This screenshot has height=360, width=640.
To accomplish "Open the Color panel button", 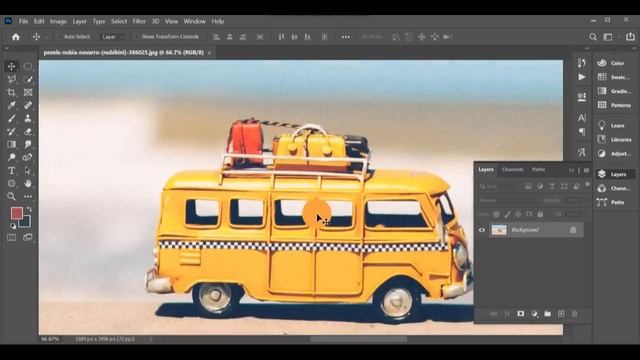I will [x=611, y=63].
